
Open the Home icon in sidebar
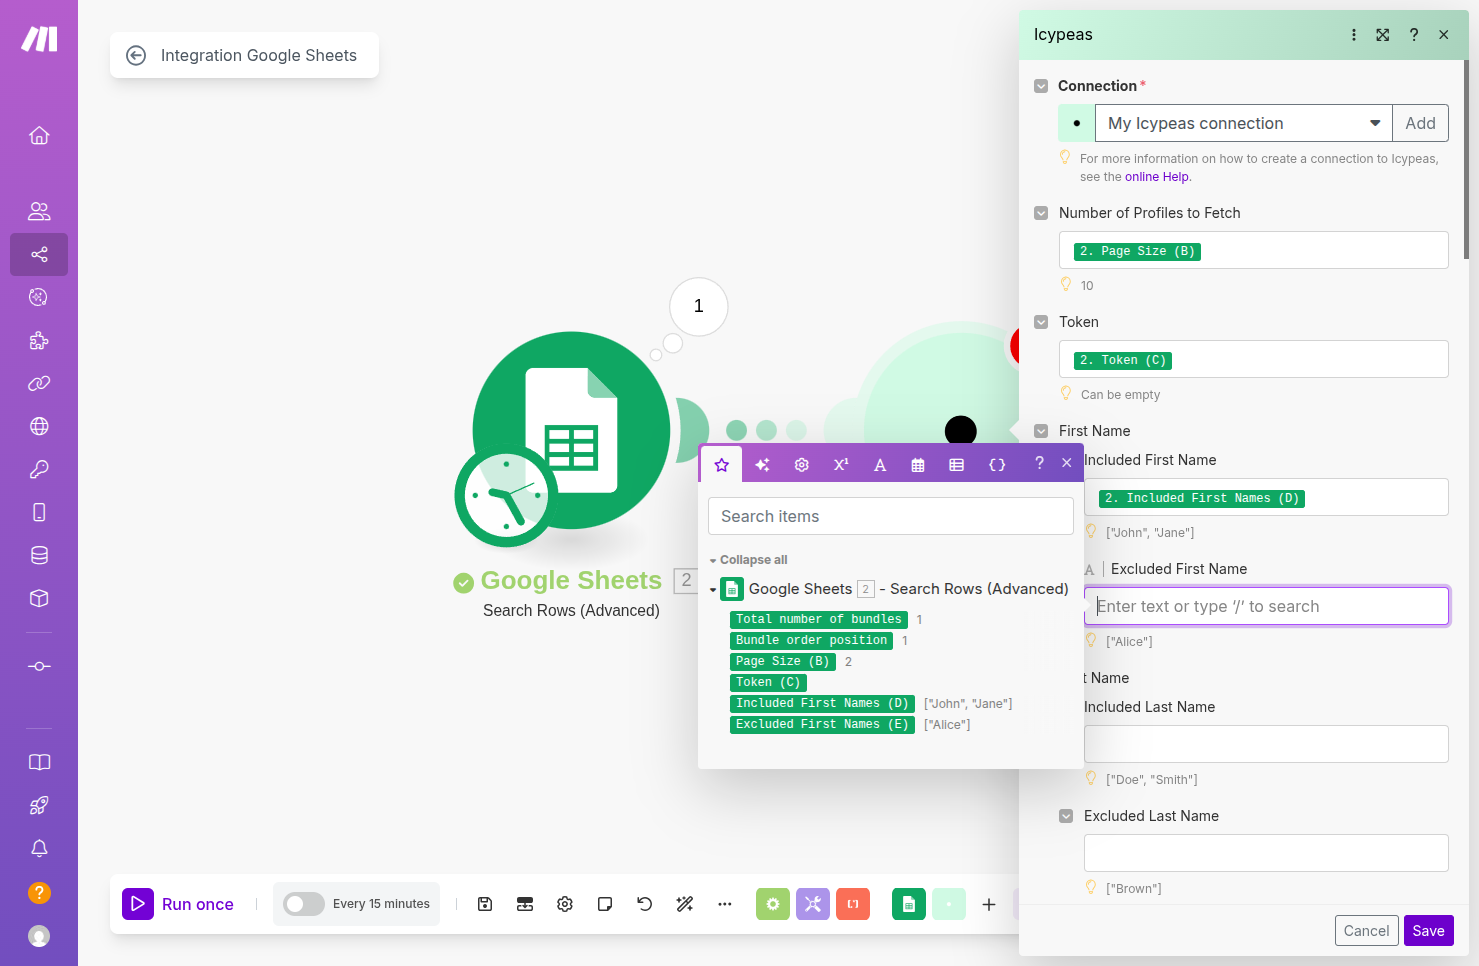pos(39,135)
